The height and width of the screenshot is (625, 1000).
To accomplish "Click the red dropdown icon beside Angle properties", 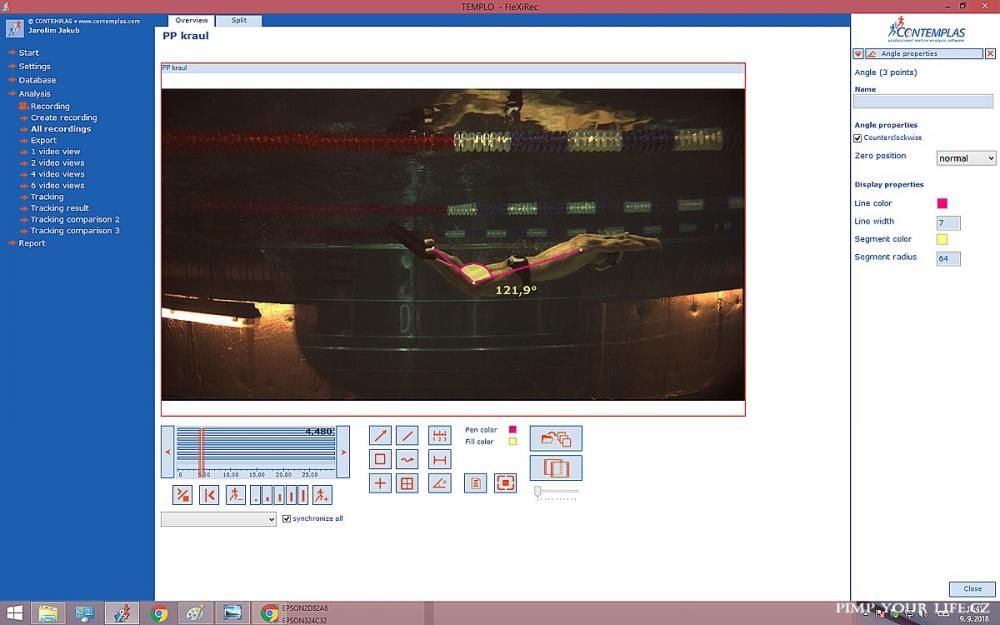I will click(858, 54).
